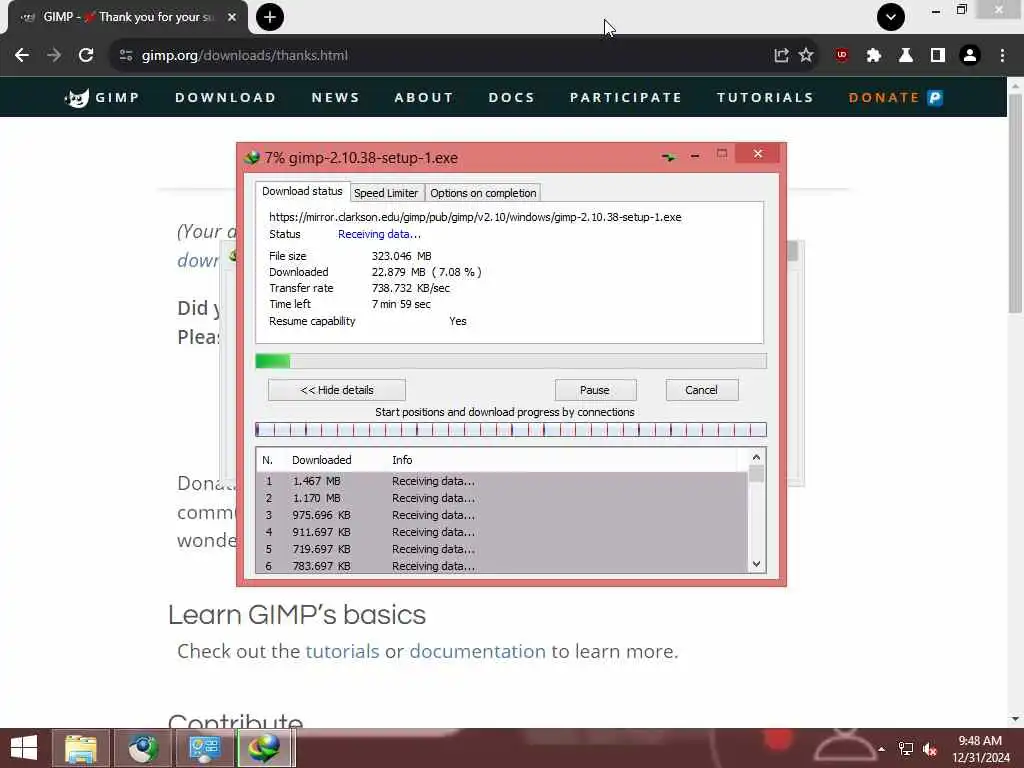Click the Info column header
Screen dimensions: 1024x768
click(x=402, y=460)
